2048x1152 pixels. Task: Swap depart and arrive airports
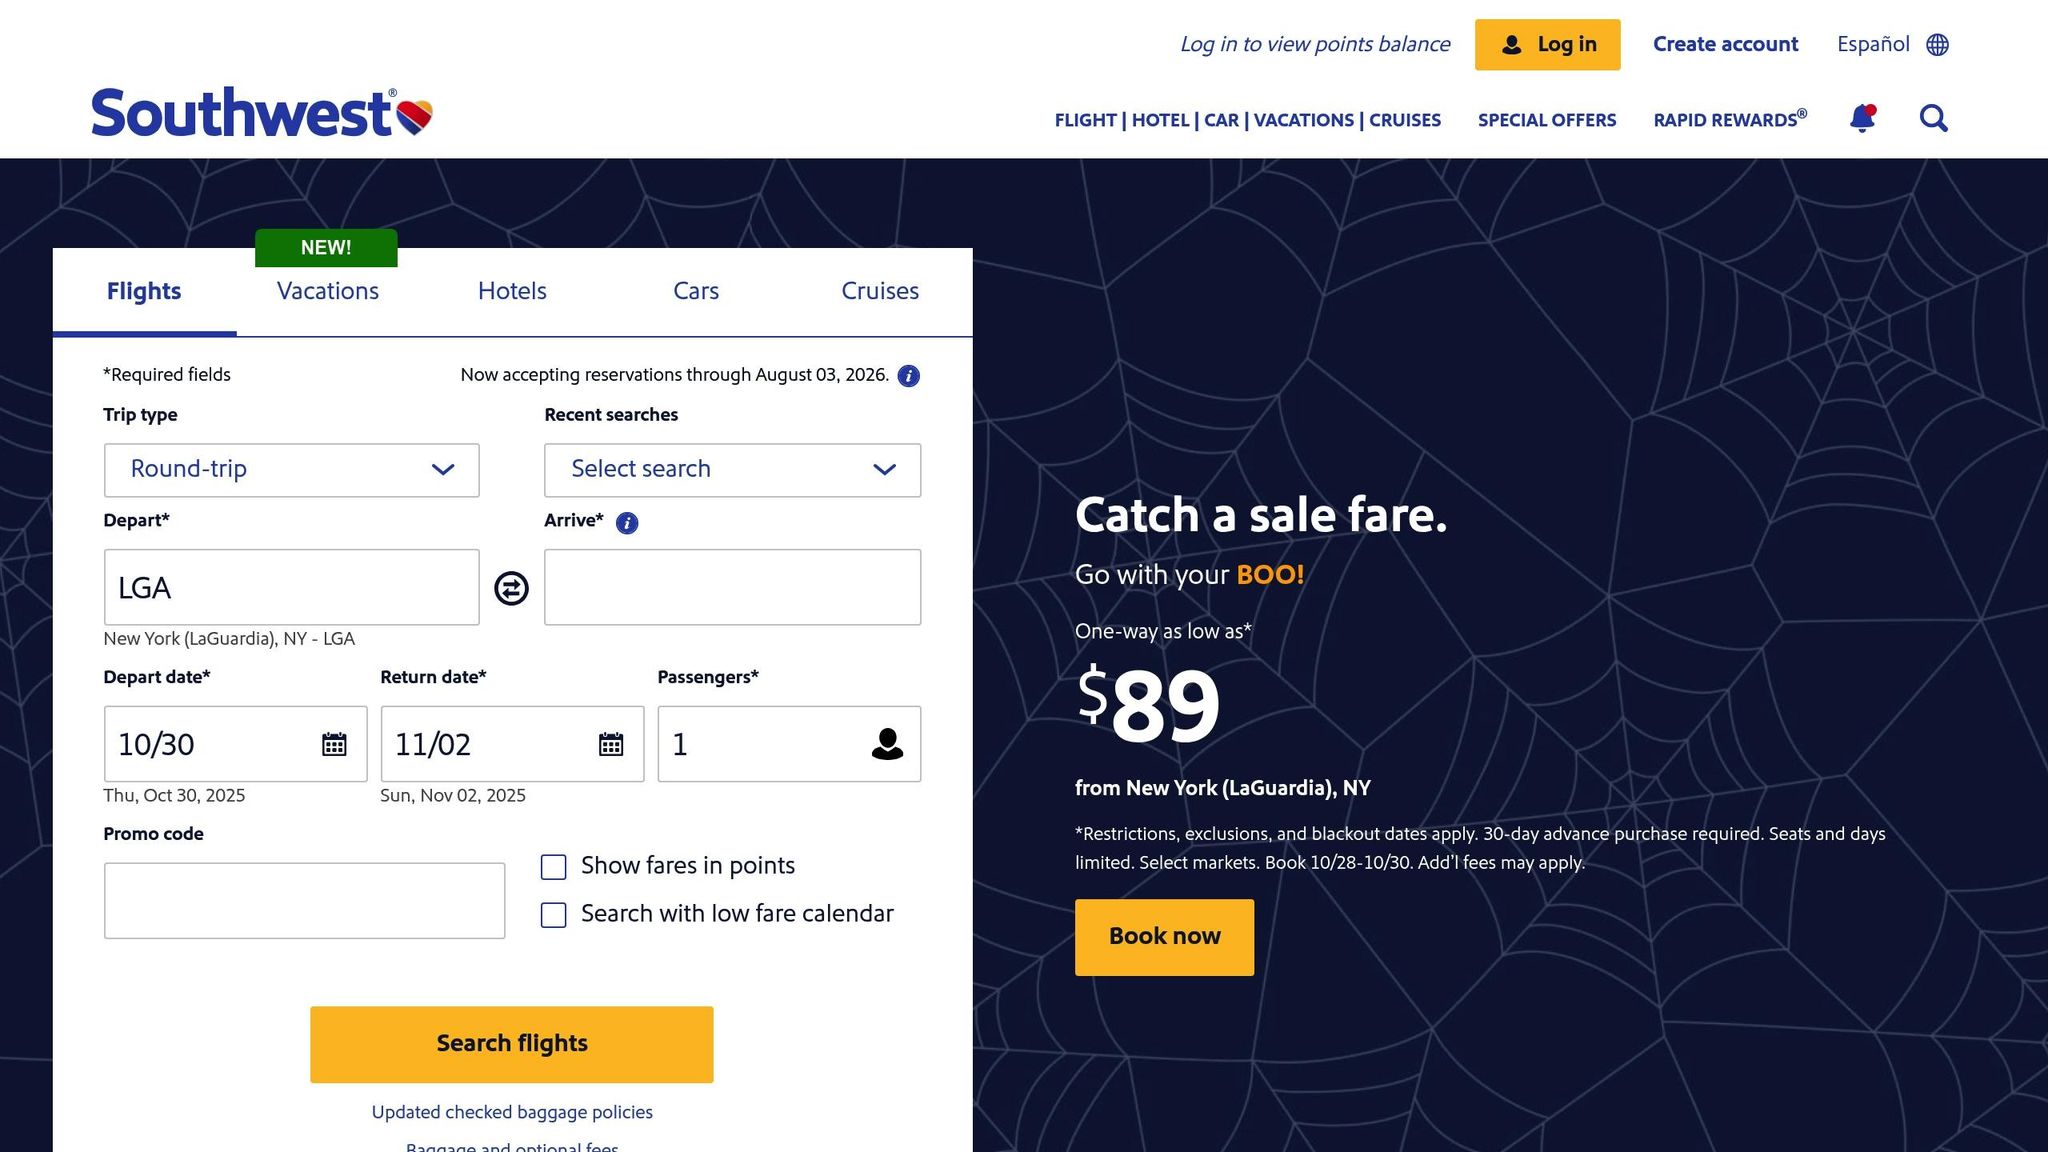[511, 588]
